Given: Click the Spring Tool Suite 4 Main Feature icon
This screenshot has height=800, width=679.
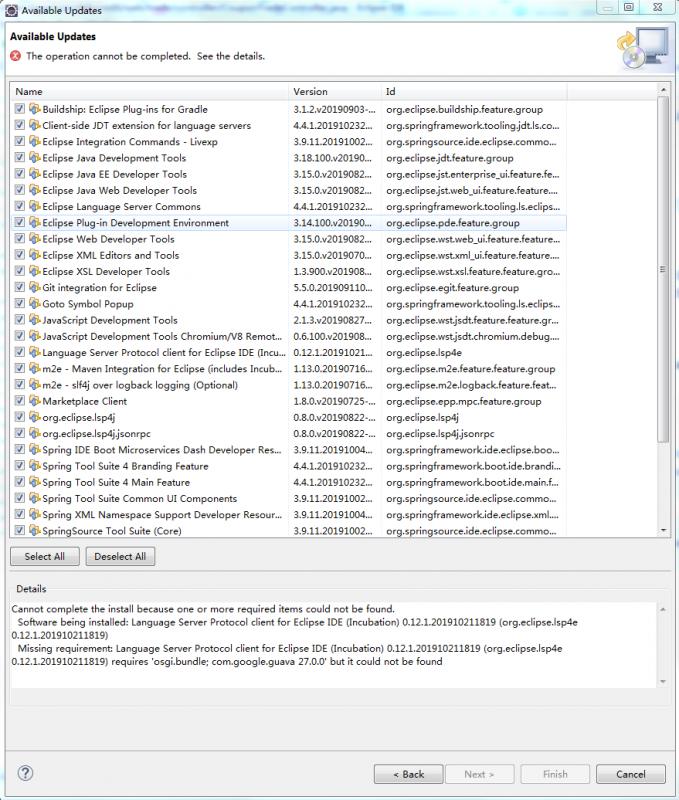Looking at the screenshot, I should click(x=35, y=482).
